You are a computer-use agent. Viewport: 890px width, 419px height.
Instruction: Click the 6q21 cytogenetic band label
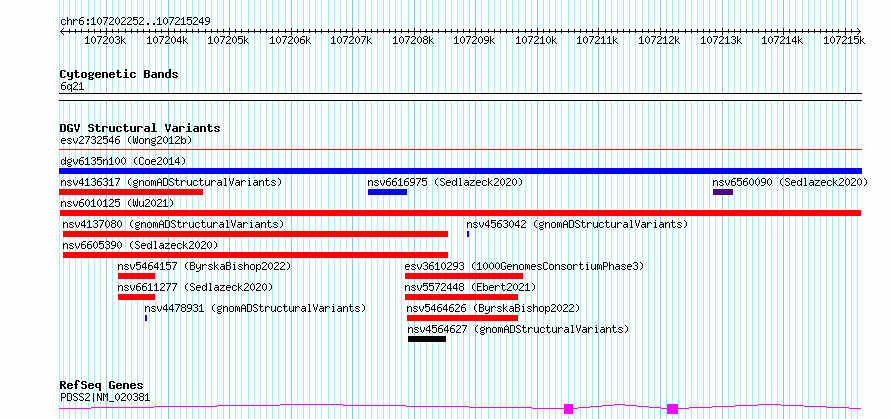click(72, 86)
